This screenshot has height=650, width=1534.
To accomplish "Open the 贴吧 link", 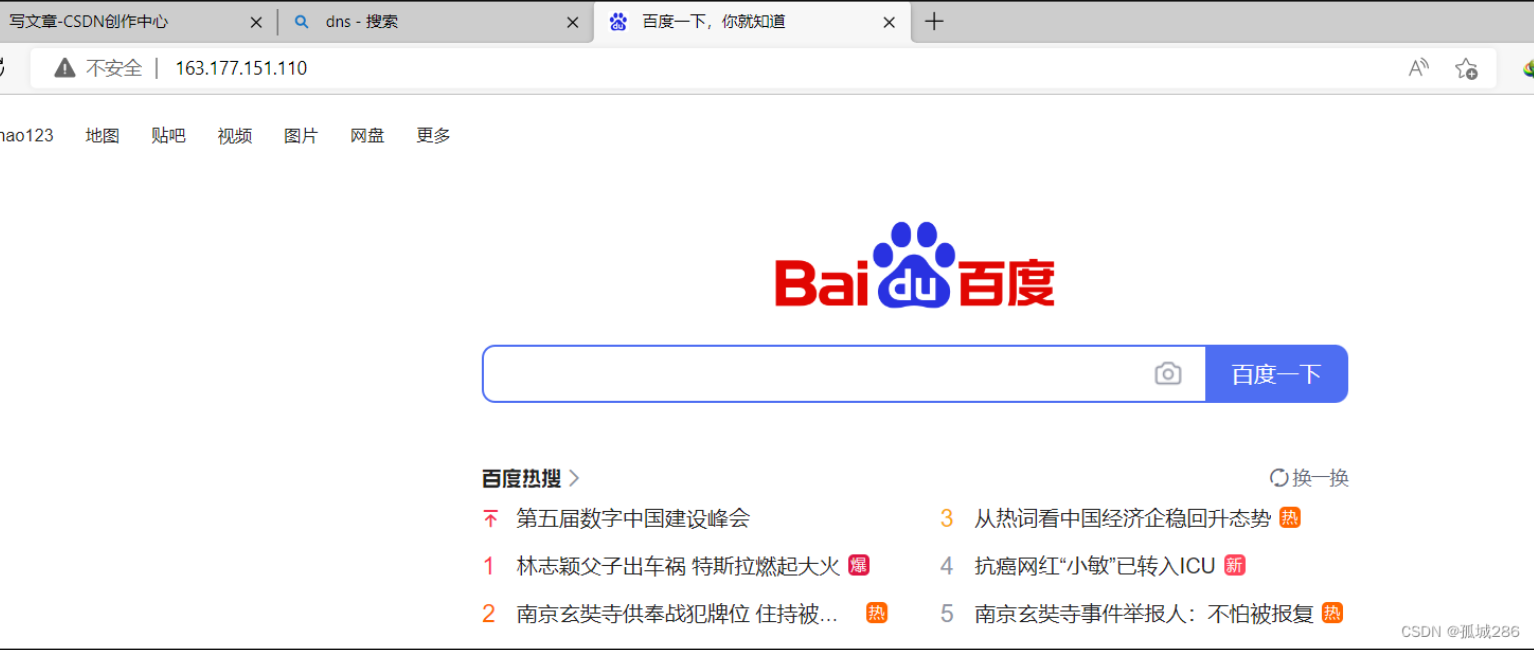I will click(x=169, y=135).
